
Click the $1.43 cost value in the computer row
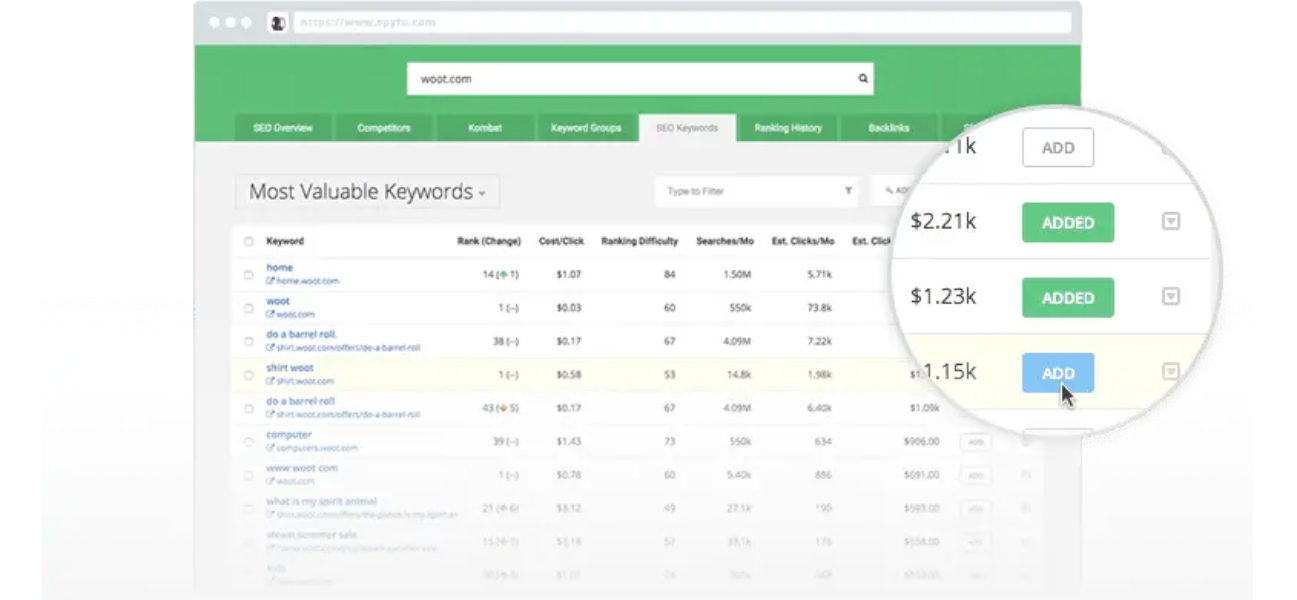[x=568, y=441]
